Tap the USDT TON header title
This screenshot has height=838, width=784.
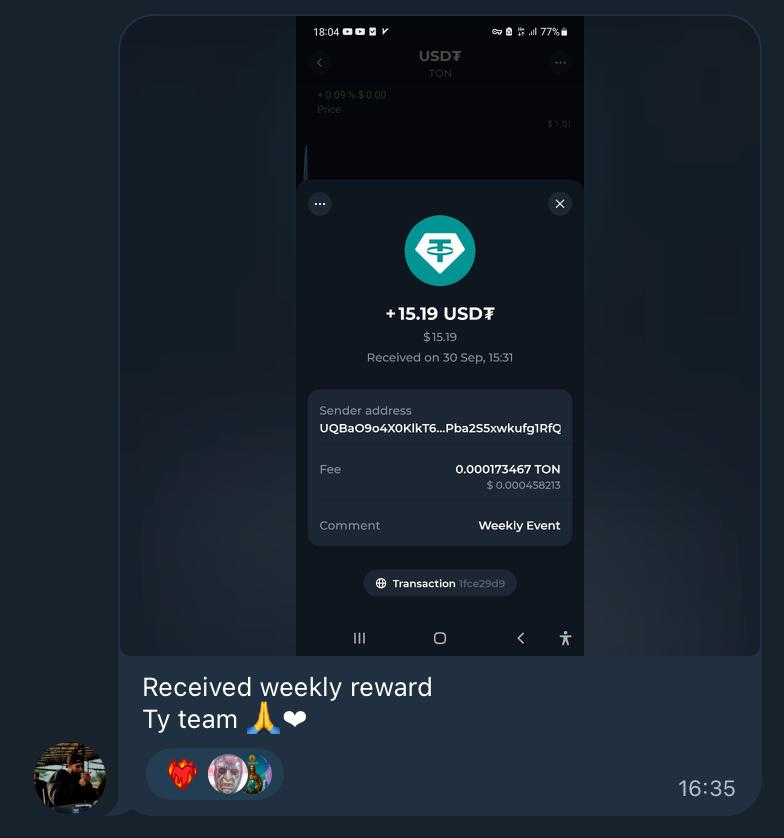tap(440, 63)
